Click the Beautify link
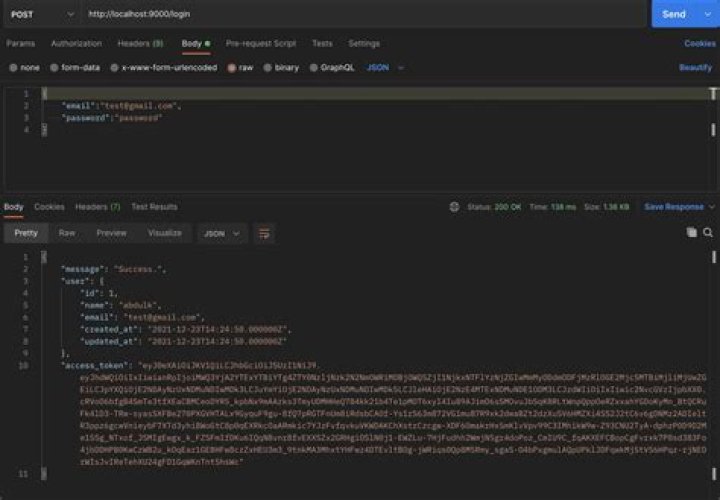 [x=695, y=68]
